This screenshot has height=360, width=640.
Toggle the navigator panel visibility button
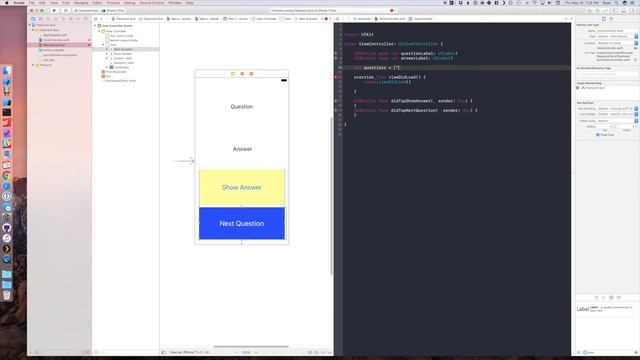coord(616,11)
